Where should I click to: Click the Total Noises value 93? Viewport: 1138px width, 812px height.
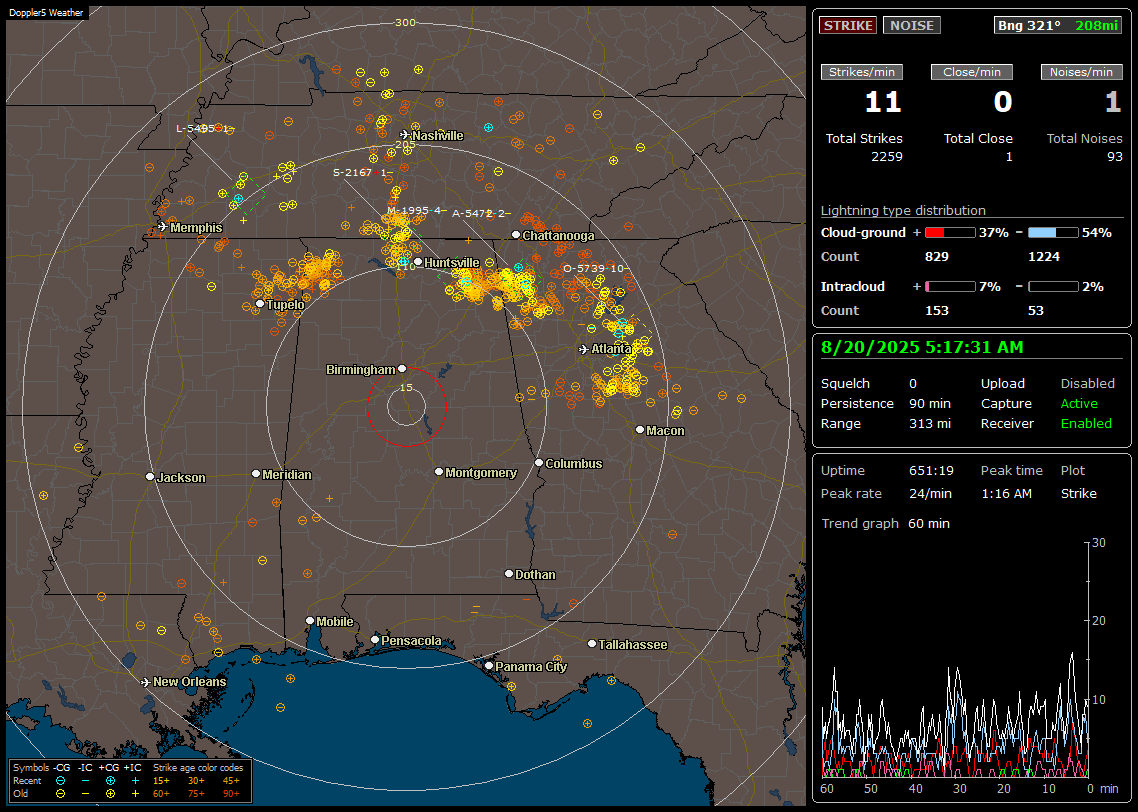pos(1115,157)
